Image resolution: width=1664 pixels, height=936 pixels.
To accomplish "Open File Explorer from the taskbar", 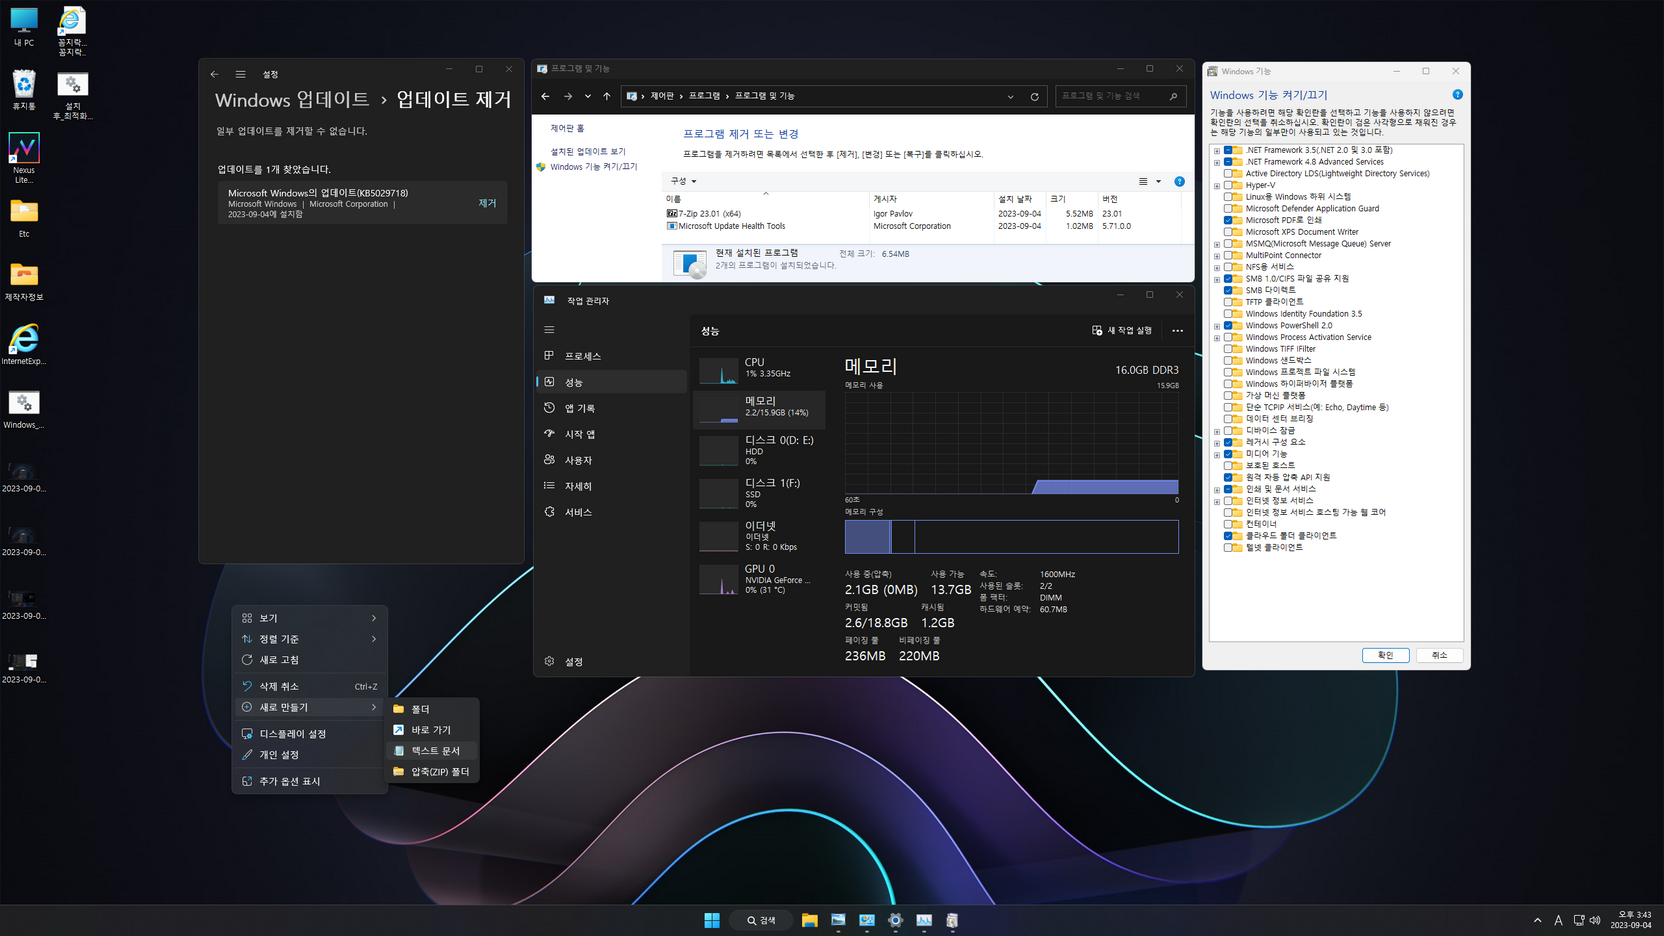I will pyautogui.click(x=809, y=920).
